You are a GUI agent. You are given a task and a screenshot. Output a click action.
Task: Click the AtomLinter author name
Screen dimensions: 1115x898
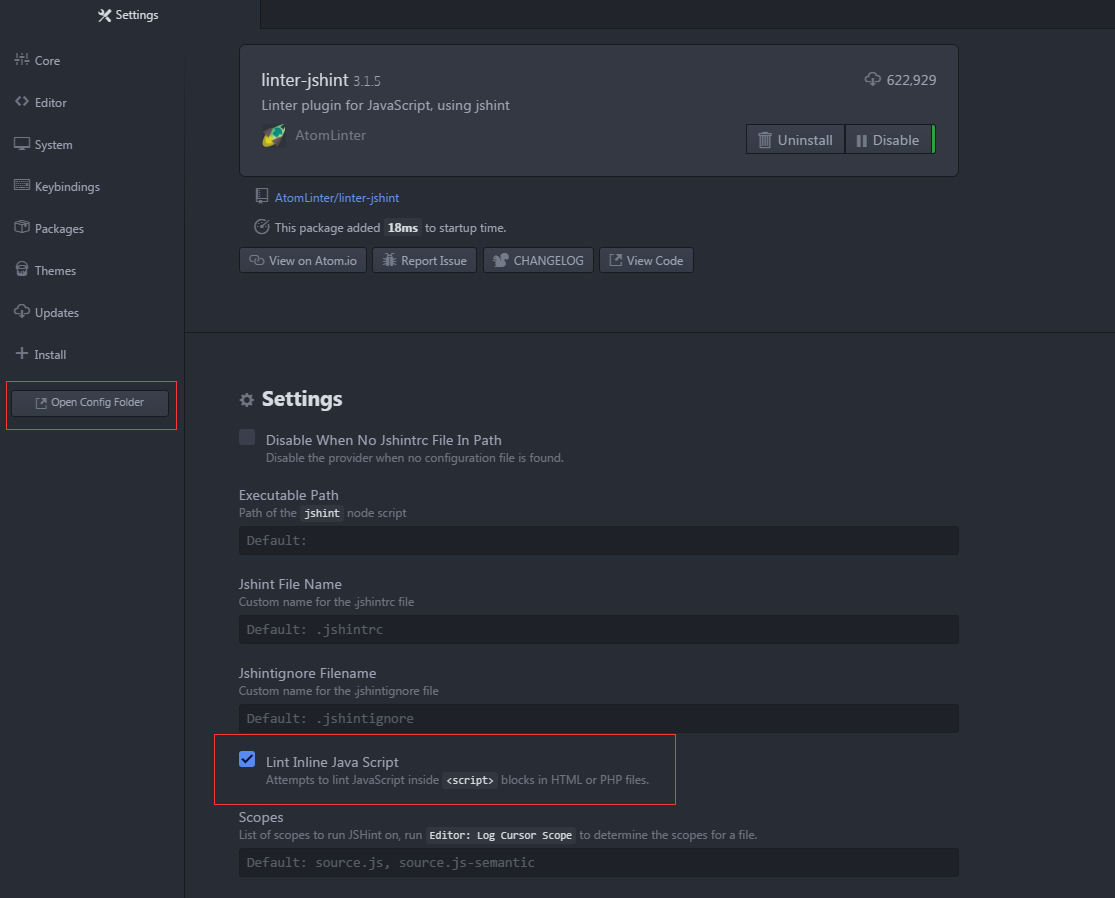click(331, 135)
